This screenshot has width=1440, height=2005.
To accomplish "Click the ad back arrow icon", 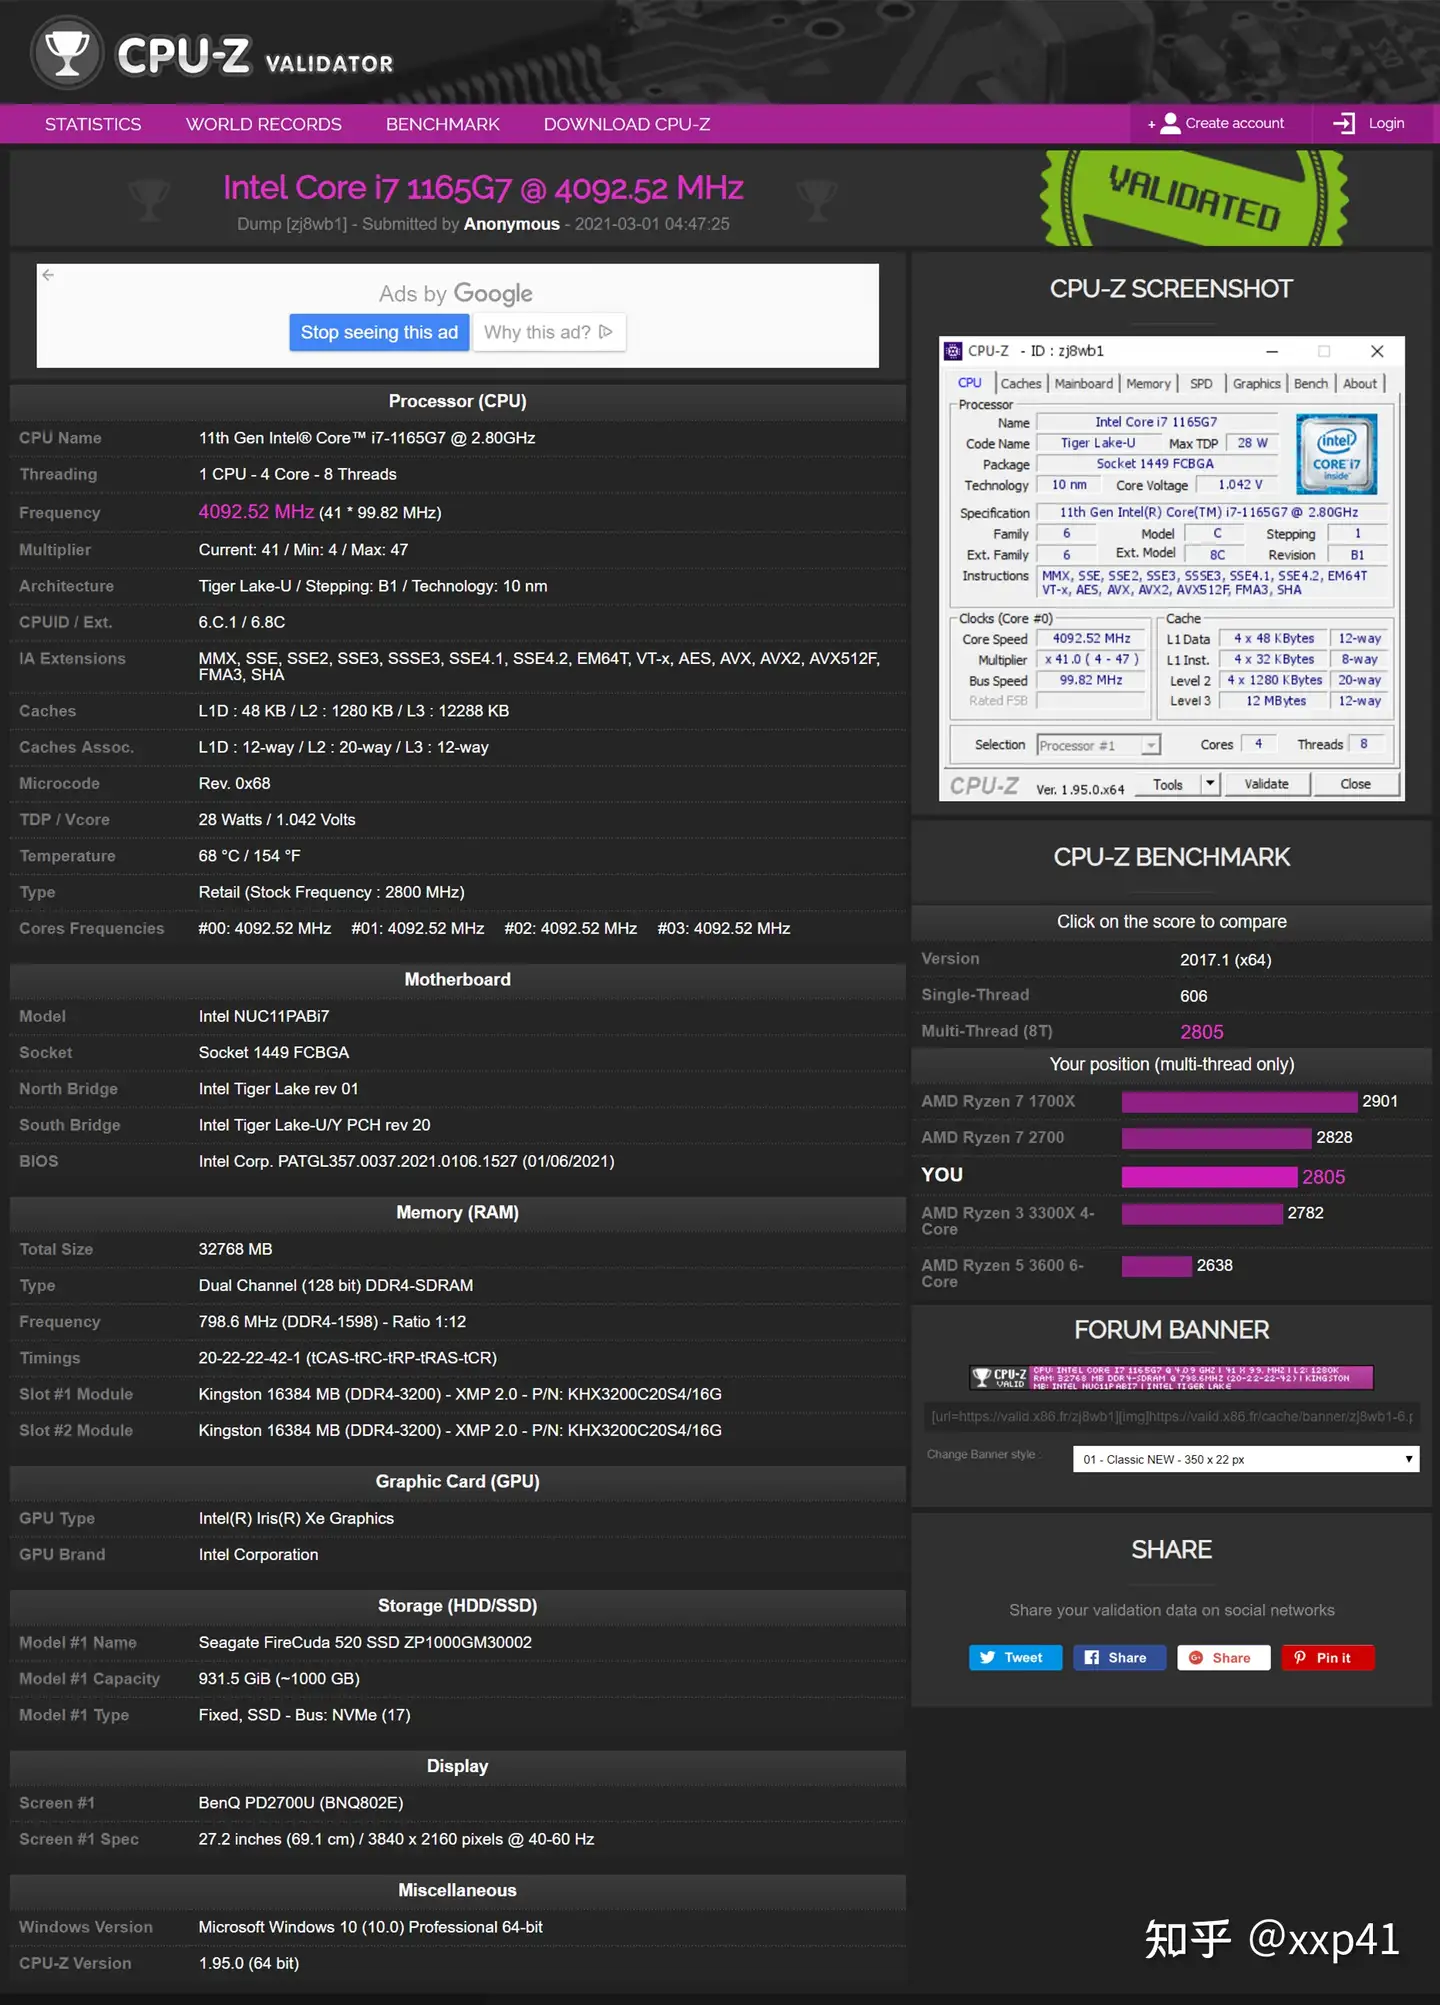I will 48,275.
